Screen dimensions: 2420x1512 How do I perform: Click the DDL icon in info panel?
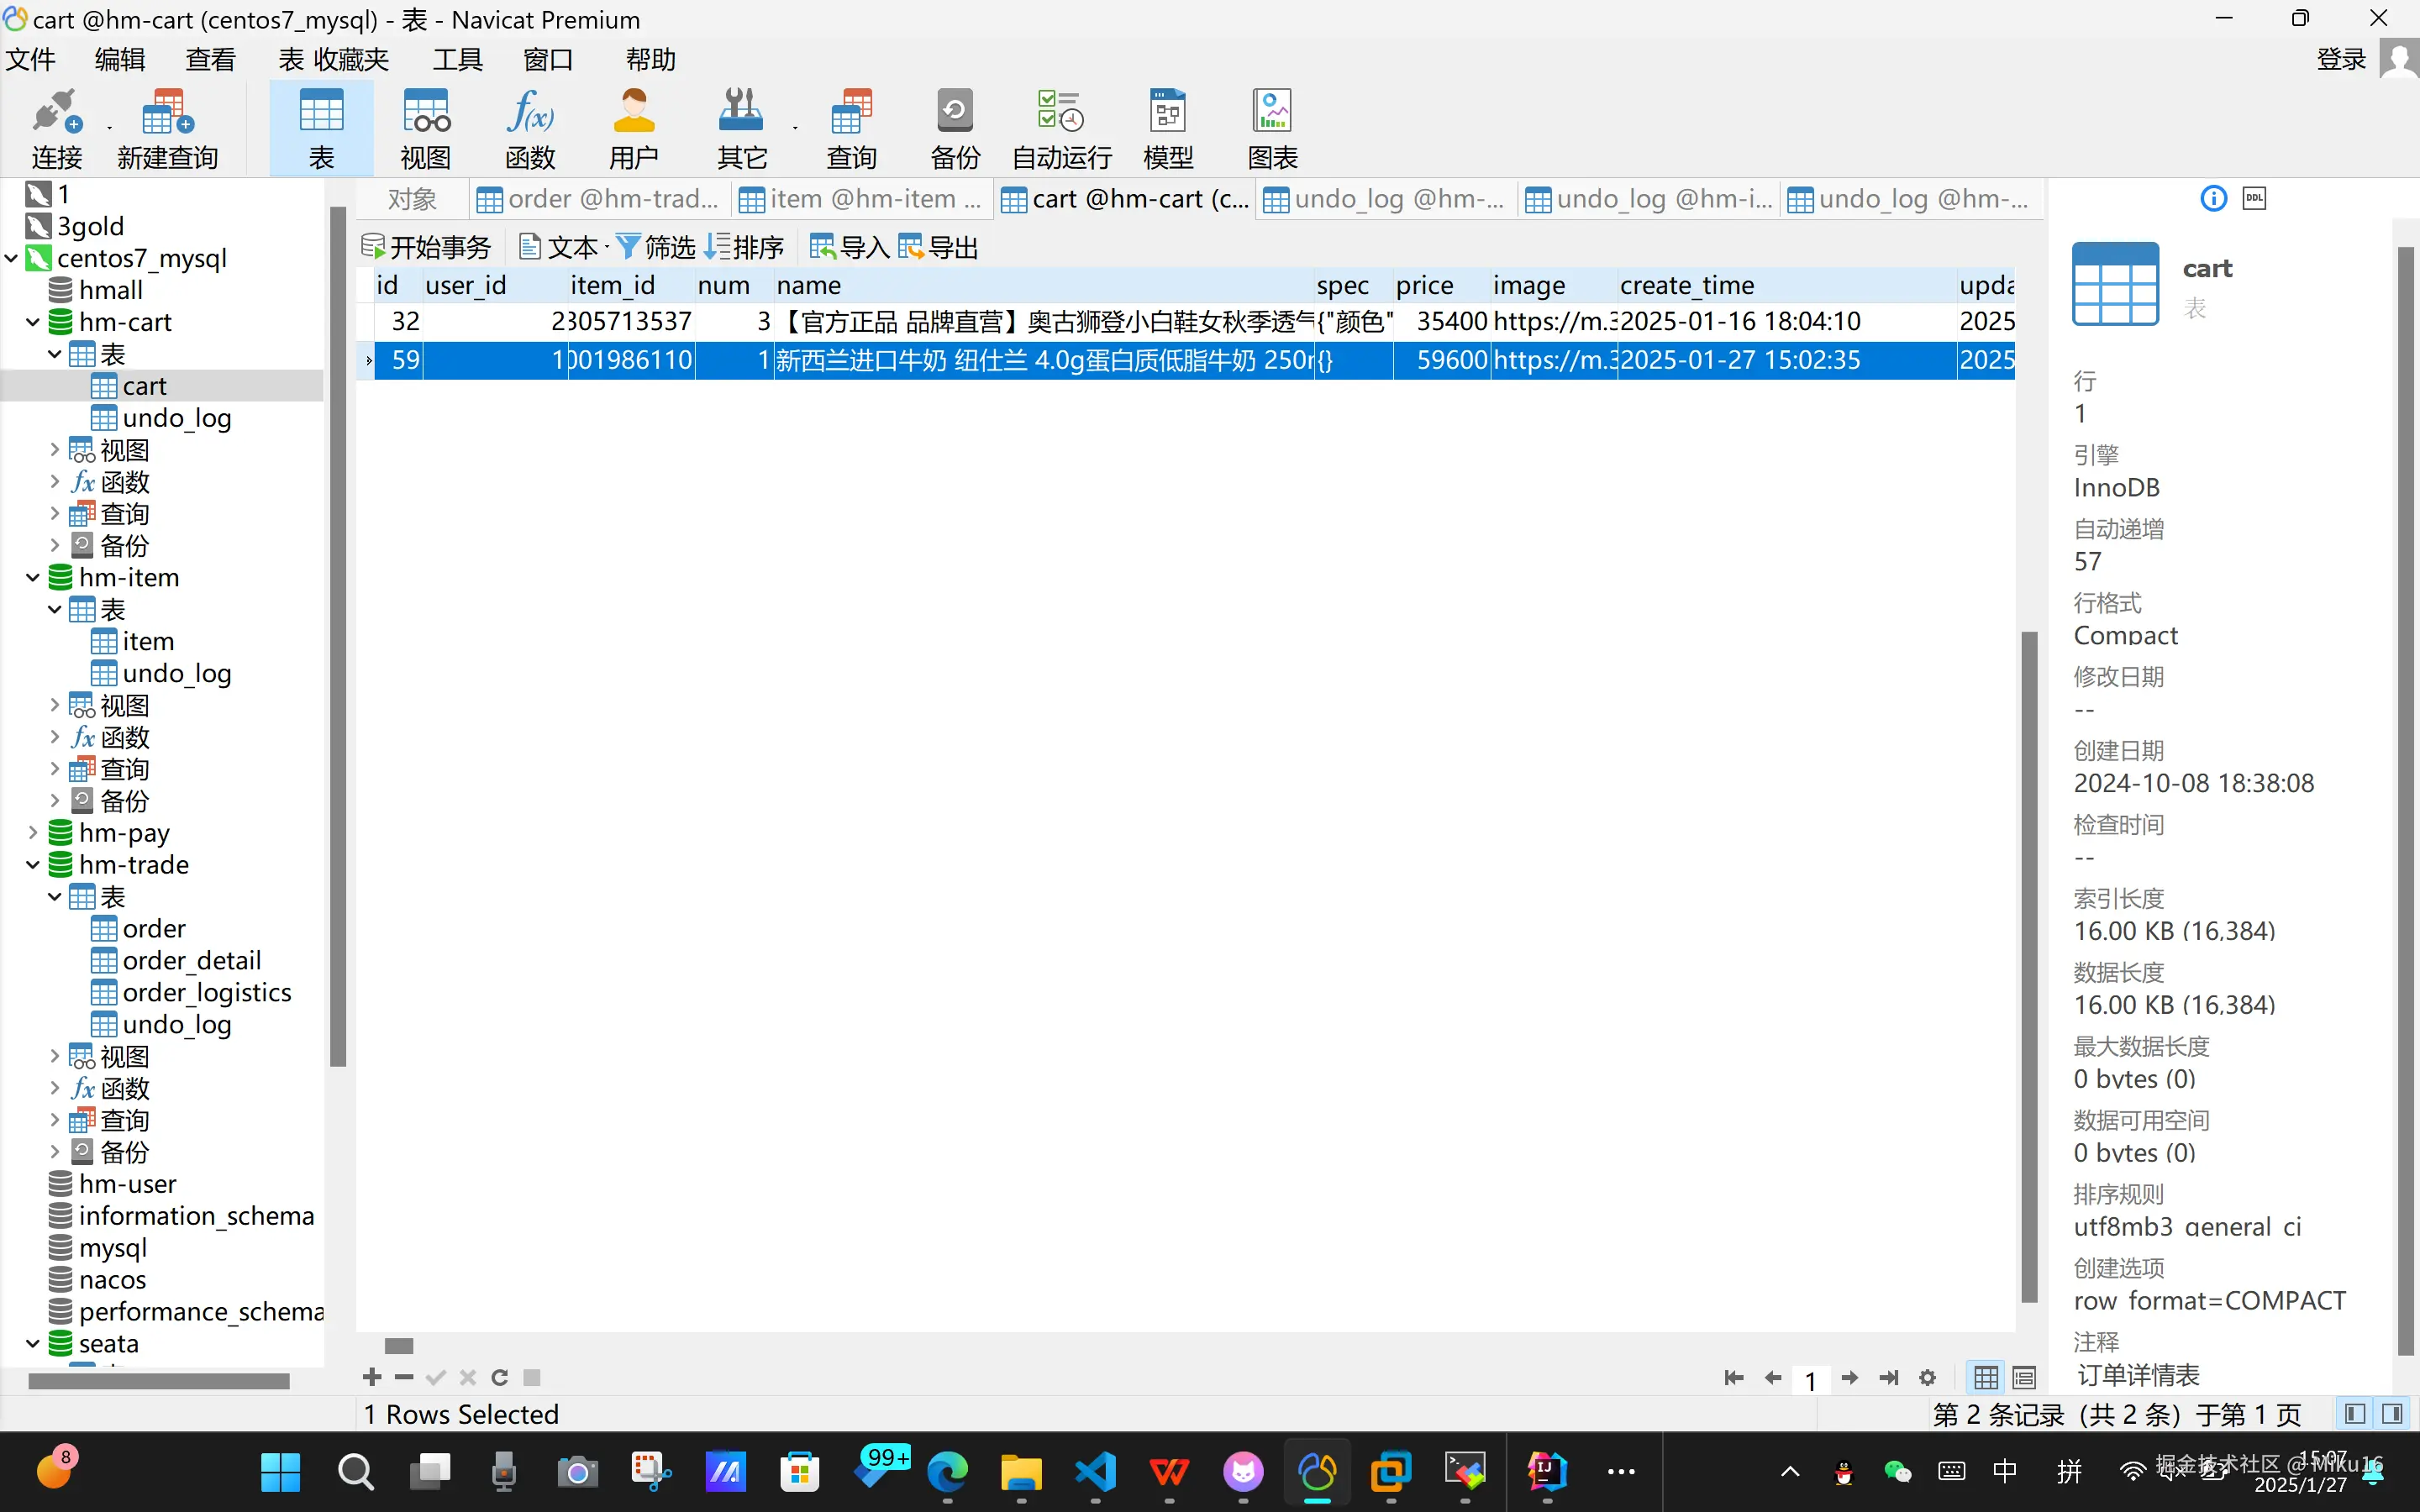(2254, 198)
